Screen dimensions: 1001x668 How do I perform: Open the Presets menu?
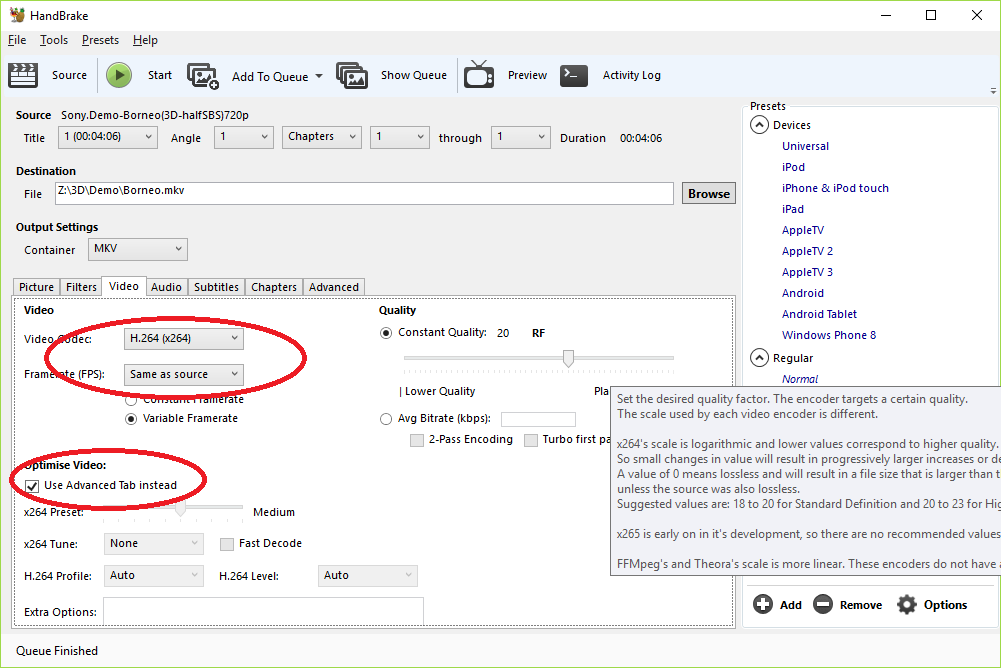tap(100, 40)
